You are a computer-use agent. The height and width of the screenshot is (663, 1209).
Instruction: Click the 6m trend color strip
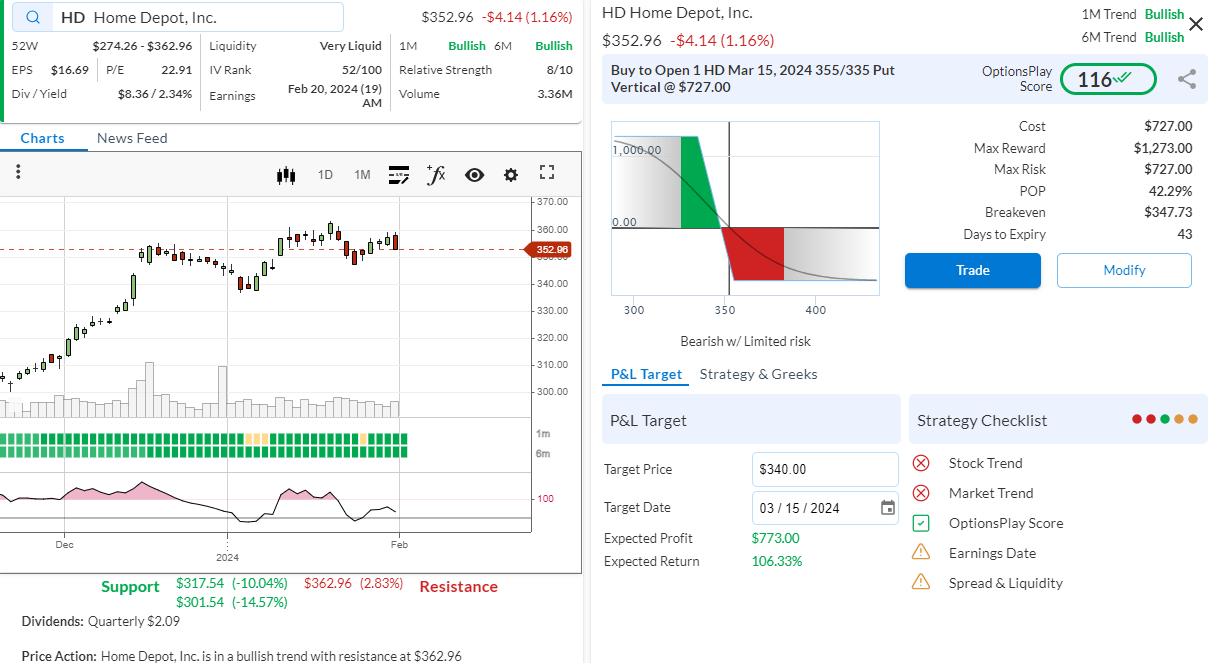pos(204,452)
